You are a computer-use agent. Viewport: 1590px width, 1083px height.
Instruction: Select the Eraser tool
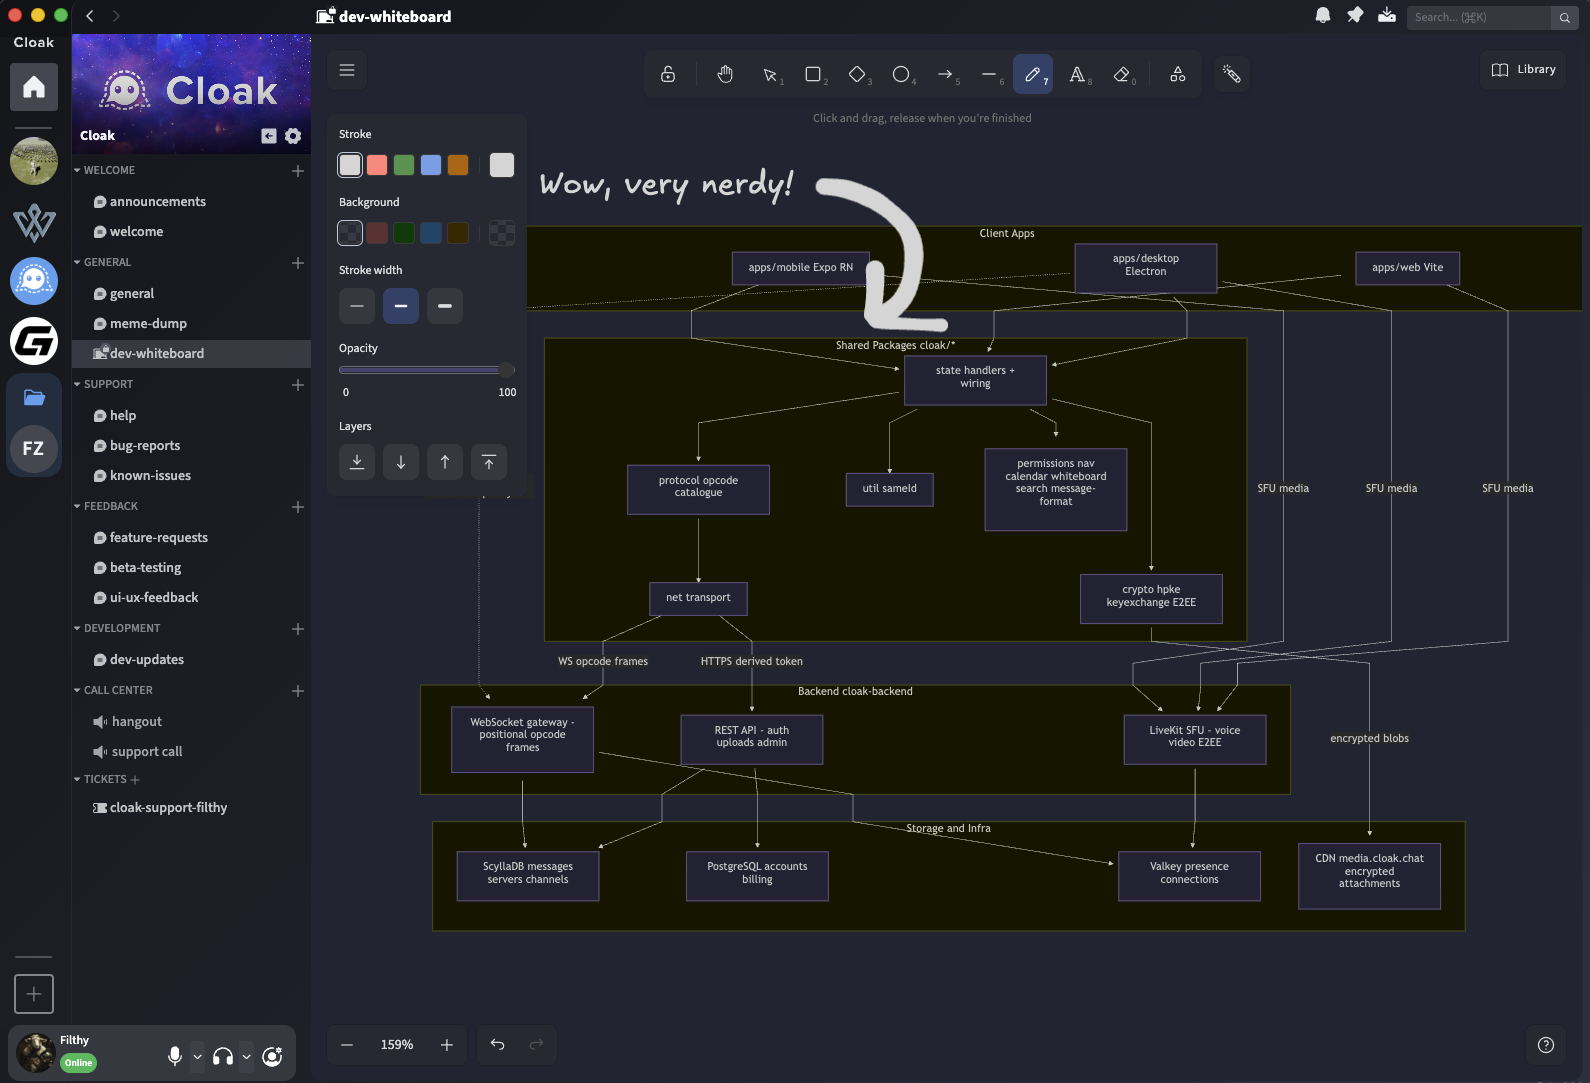(x=1122, y=74)
